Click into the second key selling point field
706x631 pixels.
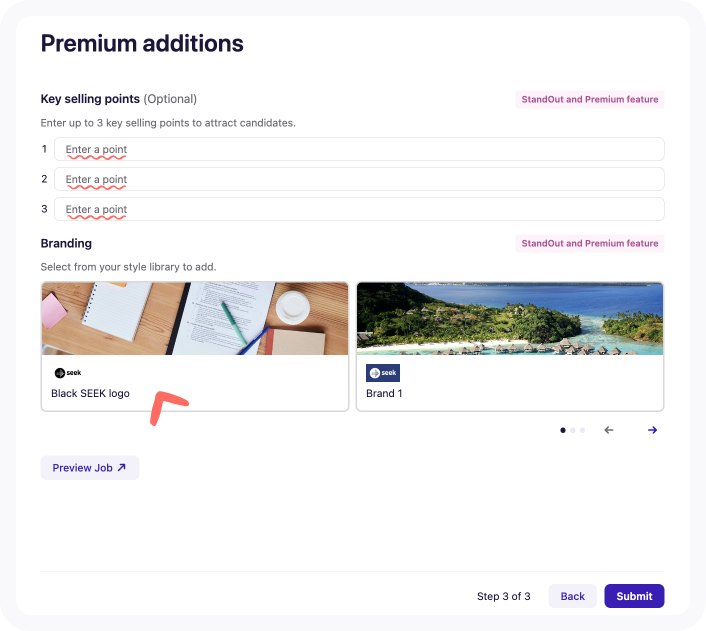[359, 179]
